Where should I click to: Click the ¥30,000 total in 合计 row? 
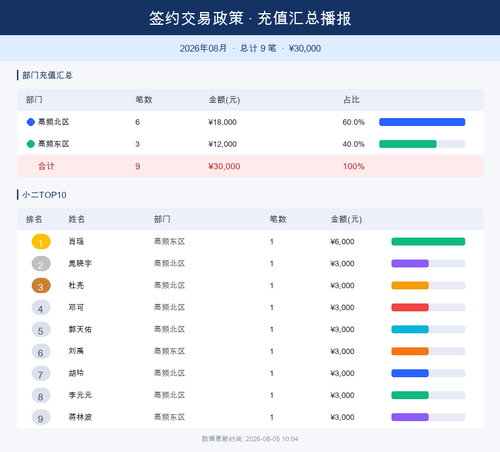pos(224,166)
